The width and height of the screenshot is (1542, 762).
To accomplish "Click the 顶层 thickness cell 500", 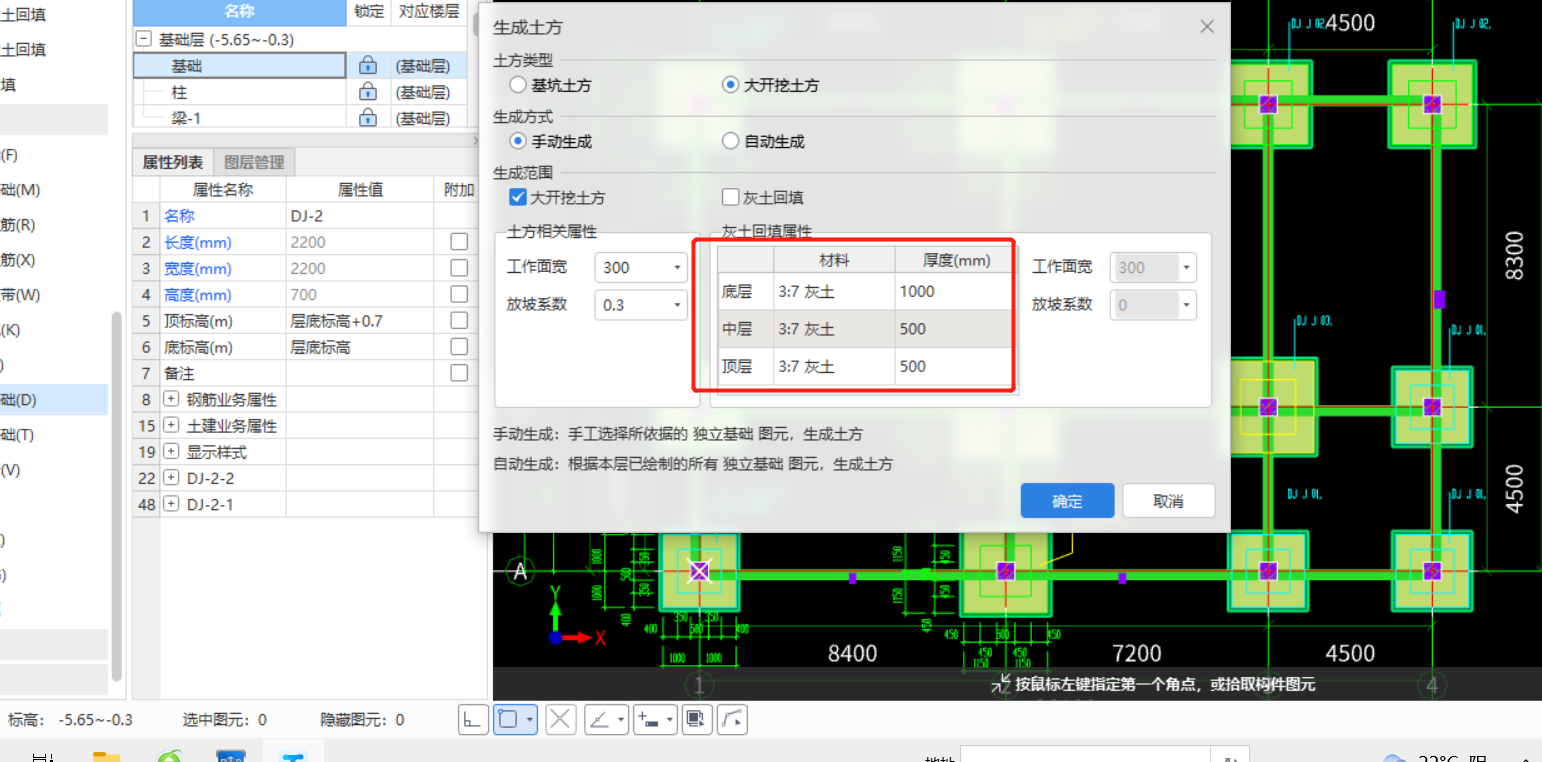I will click(952, 366).
